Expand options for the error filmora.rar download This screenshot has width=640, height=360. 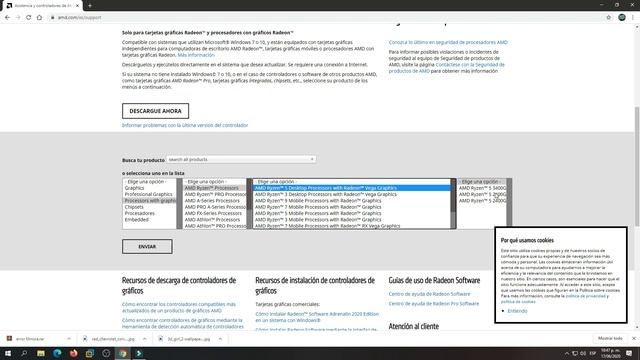pos(69,339)
